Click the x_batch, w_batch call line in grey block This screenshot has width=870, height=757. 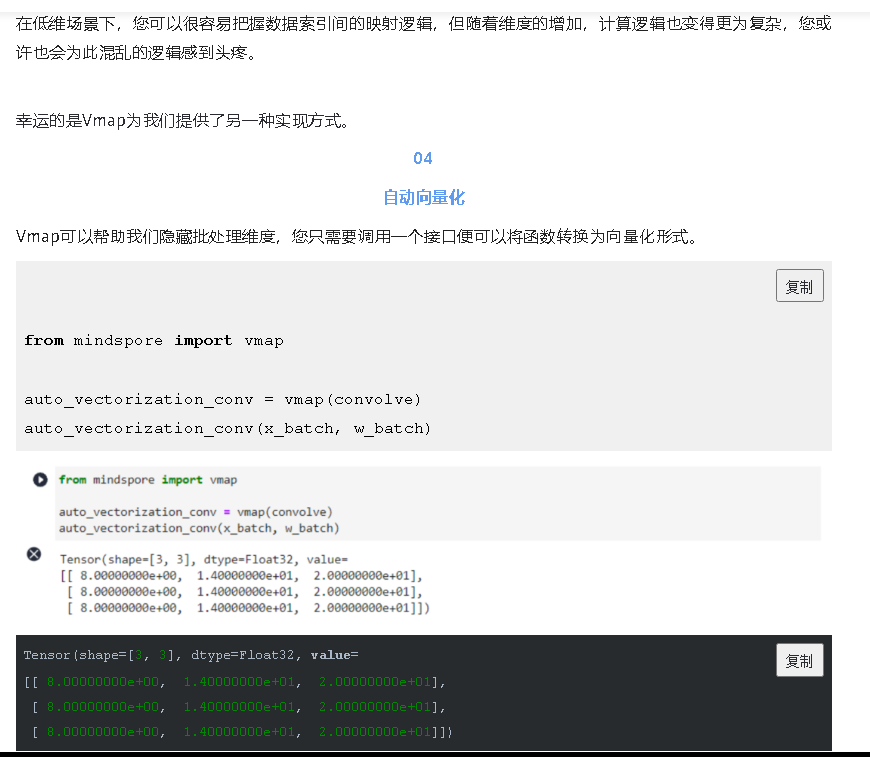227,428
